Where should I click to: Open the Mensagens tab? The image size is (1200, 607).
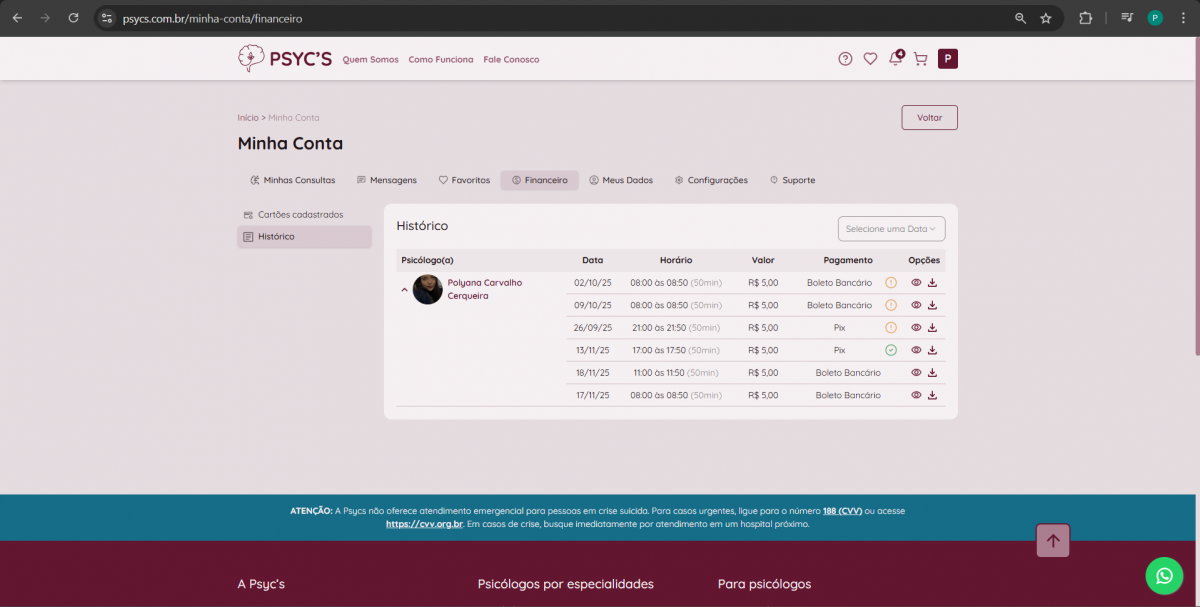coord(387,180)
